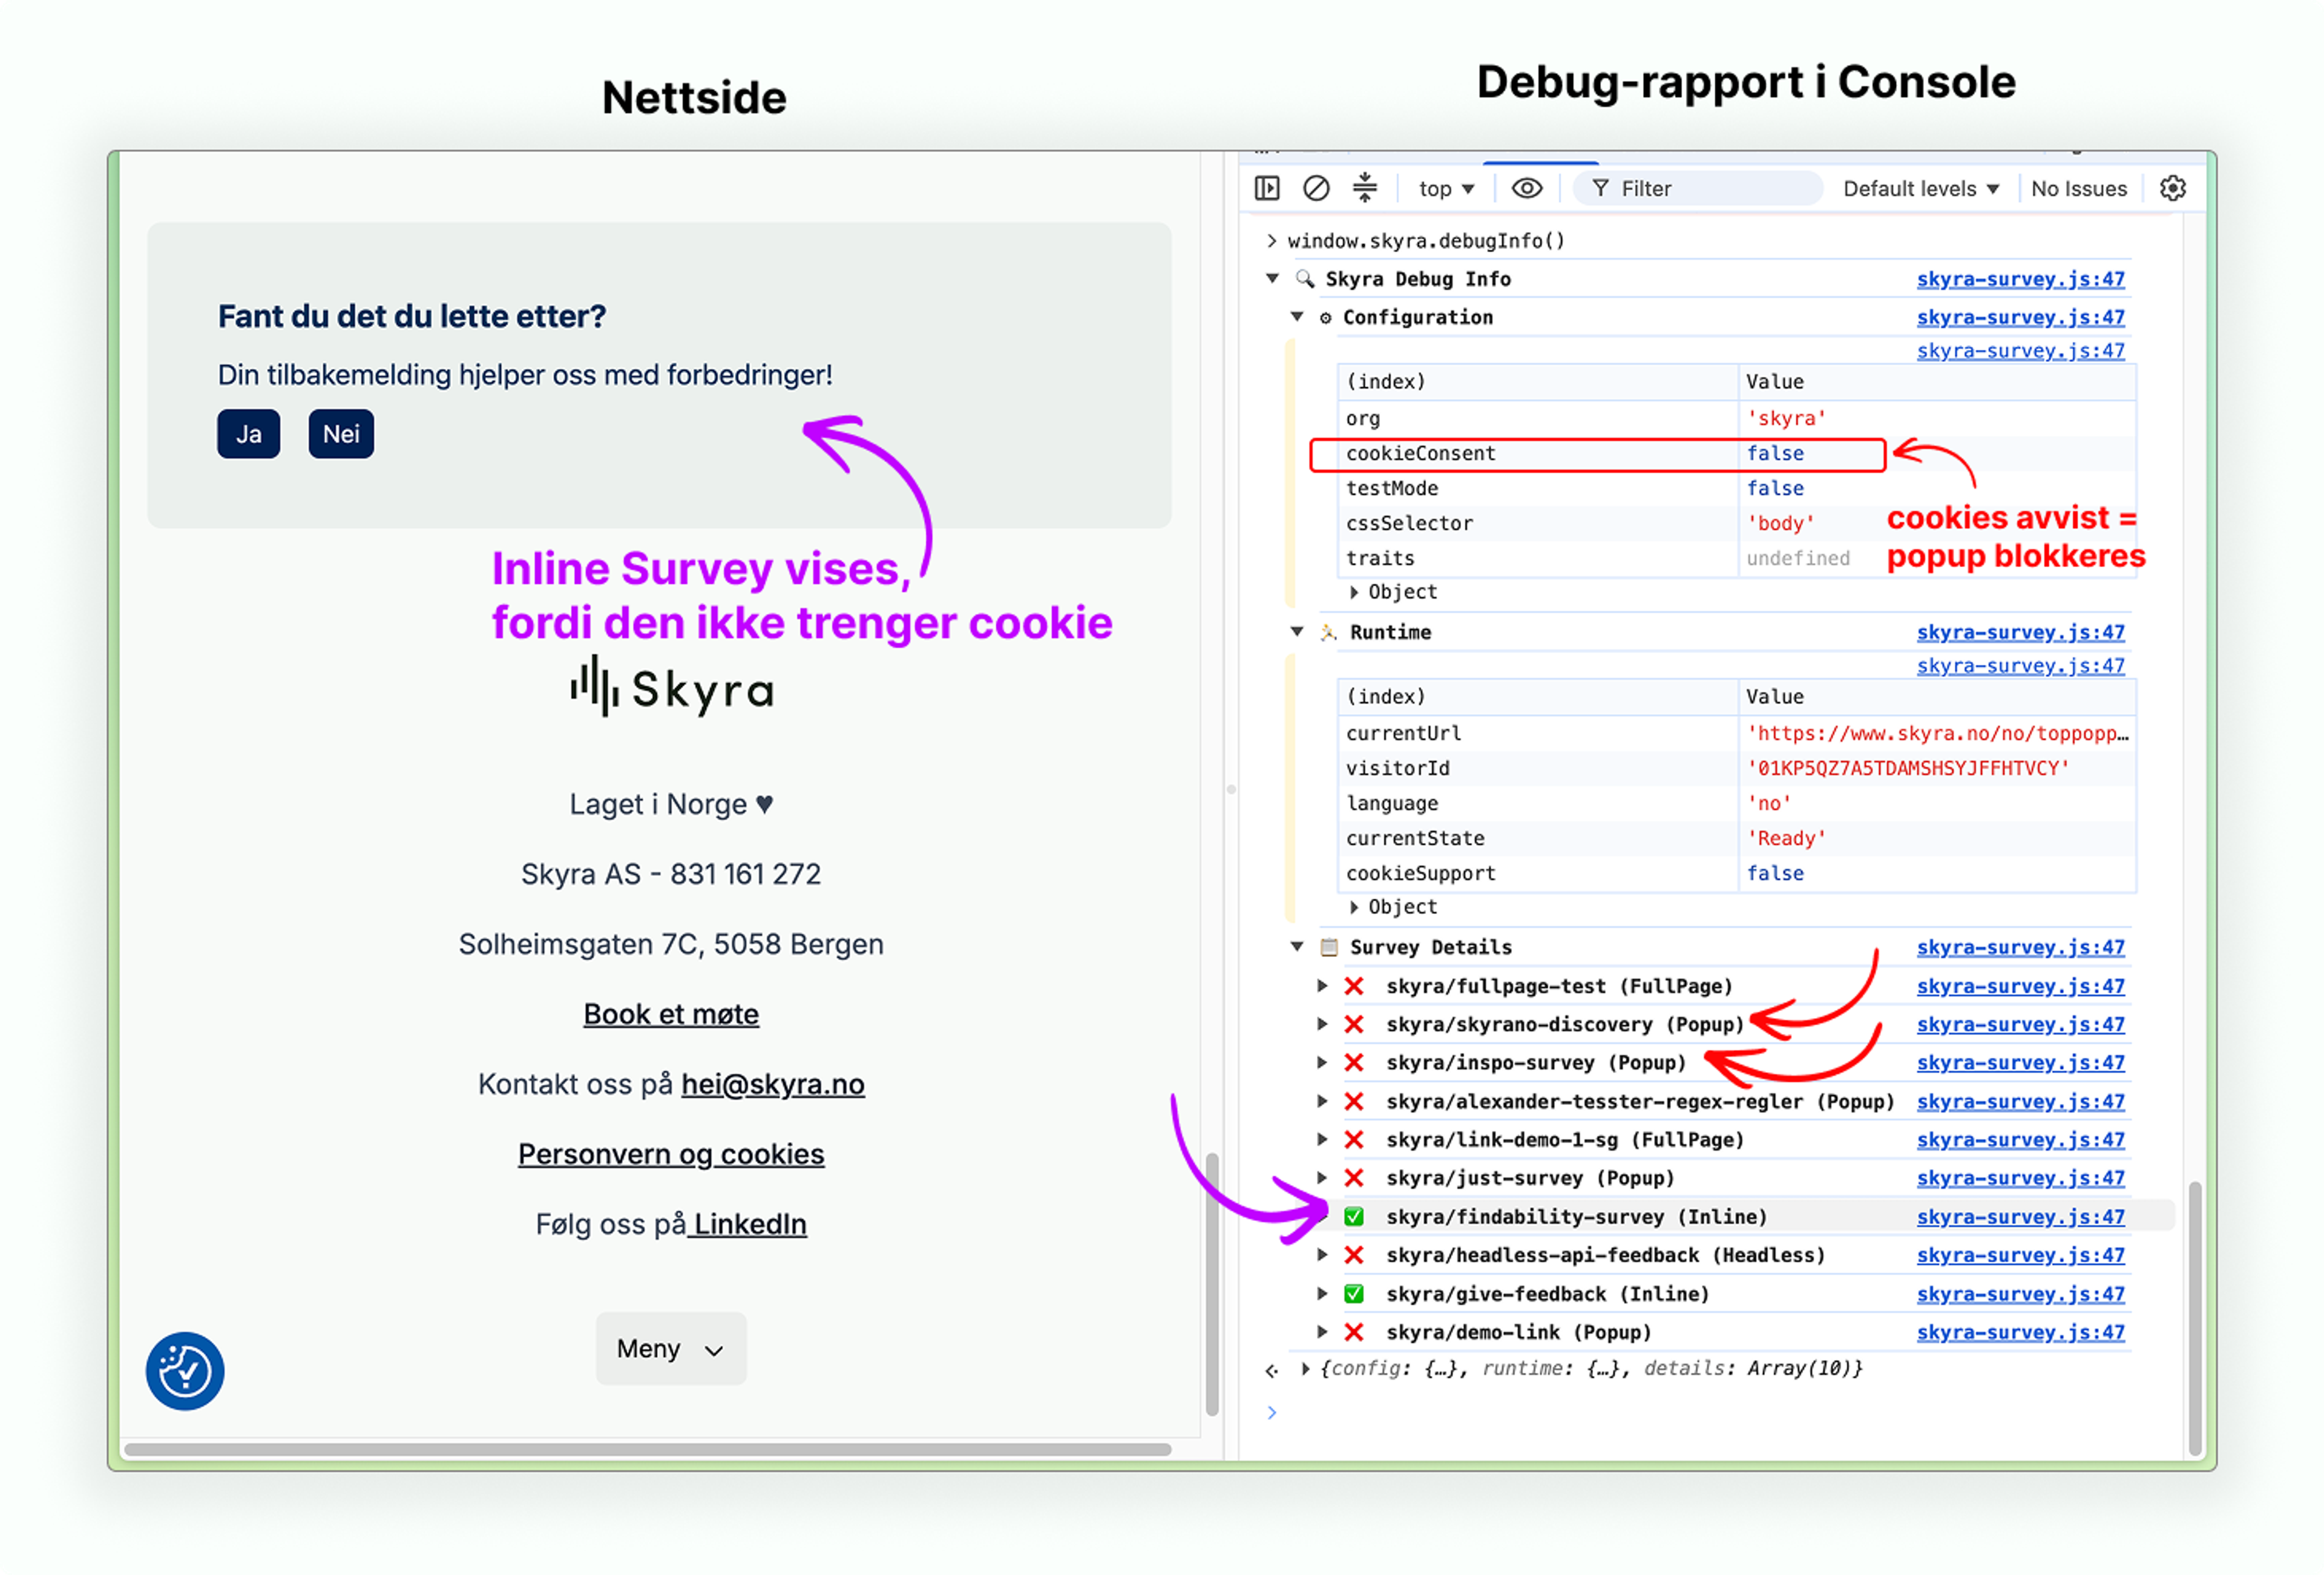Collapse the Configuration group
This screenshot has height=1575, width=2324.
tap(1297, 316)
